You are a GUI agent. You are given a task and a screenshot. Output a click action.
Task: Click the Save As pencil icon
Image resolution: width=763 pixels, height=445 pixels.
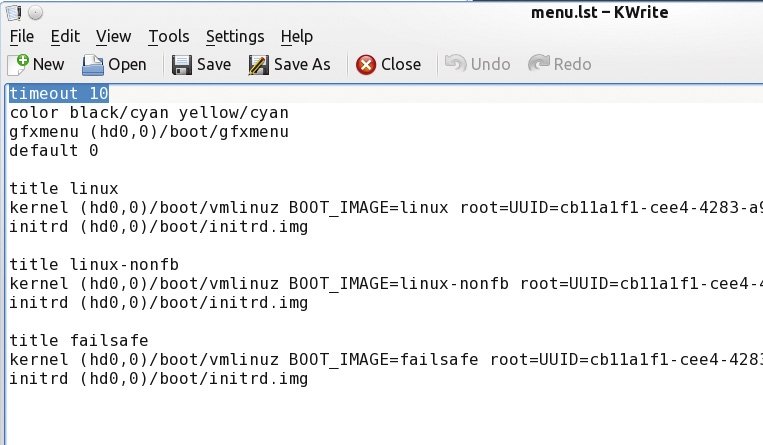click(258, 65)
